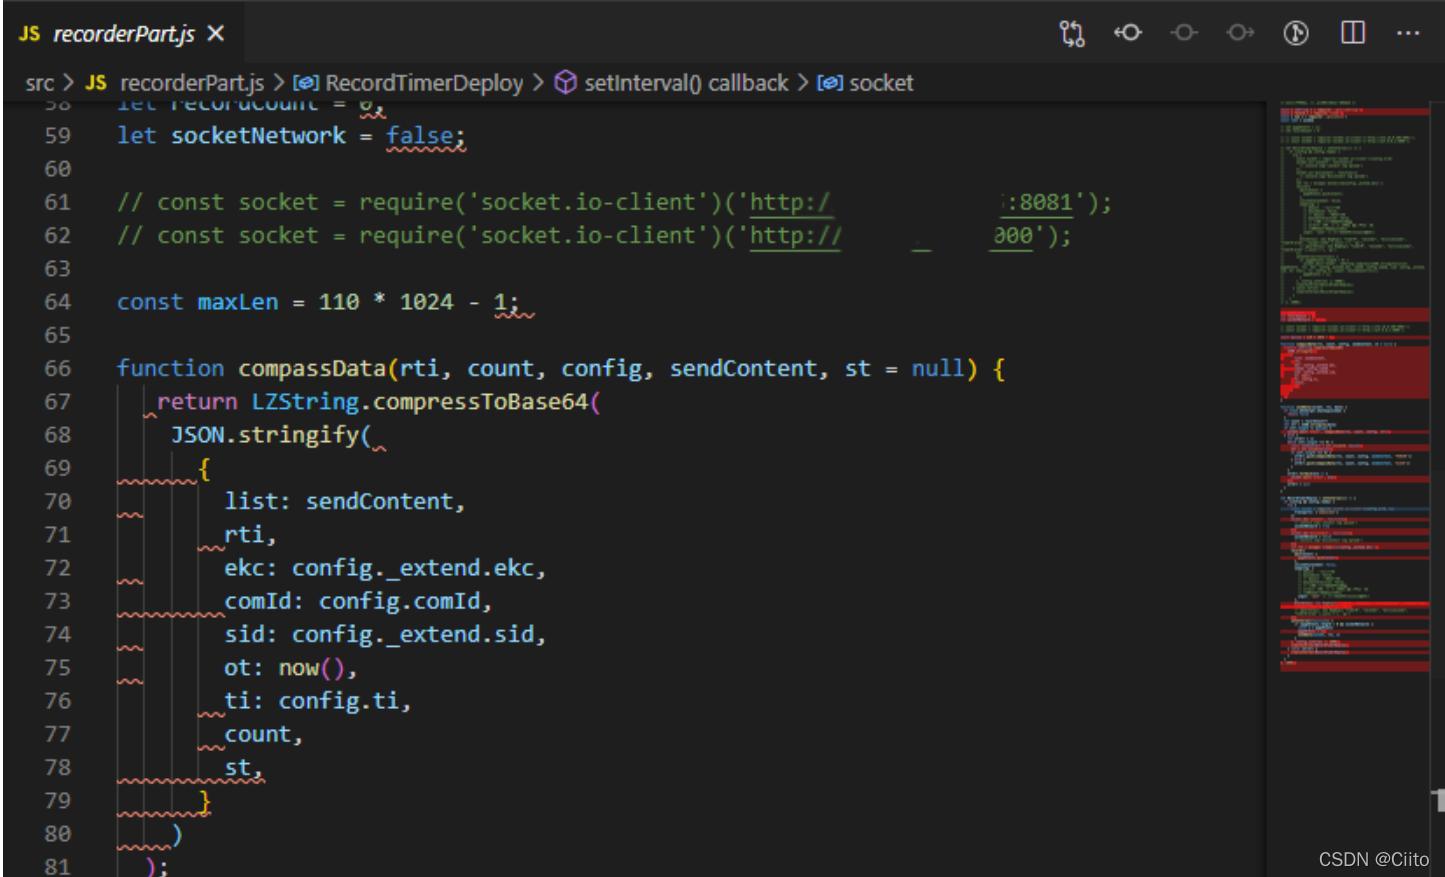Viewport: 1445px width, 877px height.
Task: Click the variable icon before socket breadcrumb
Action: (x=830, y=83)
